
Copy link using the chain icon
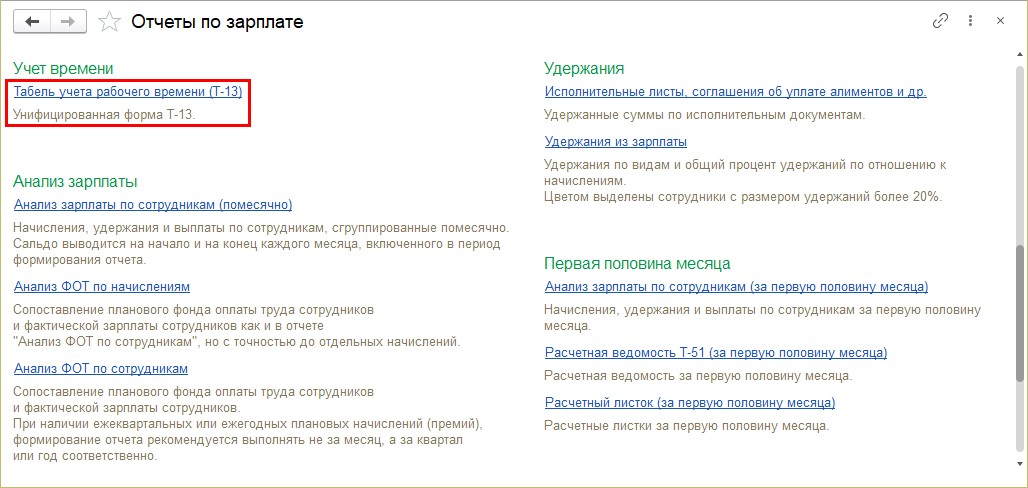pos(940,21)
